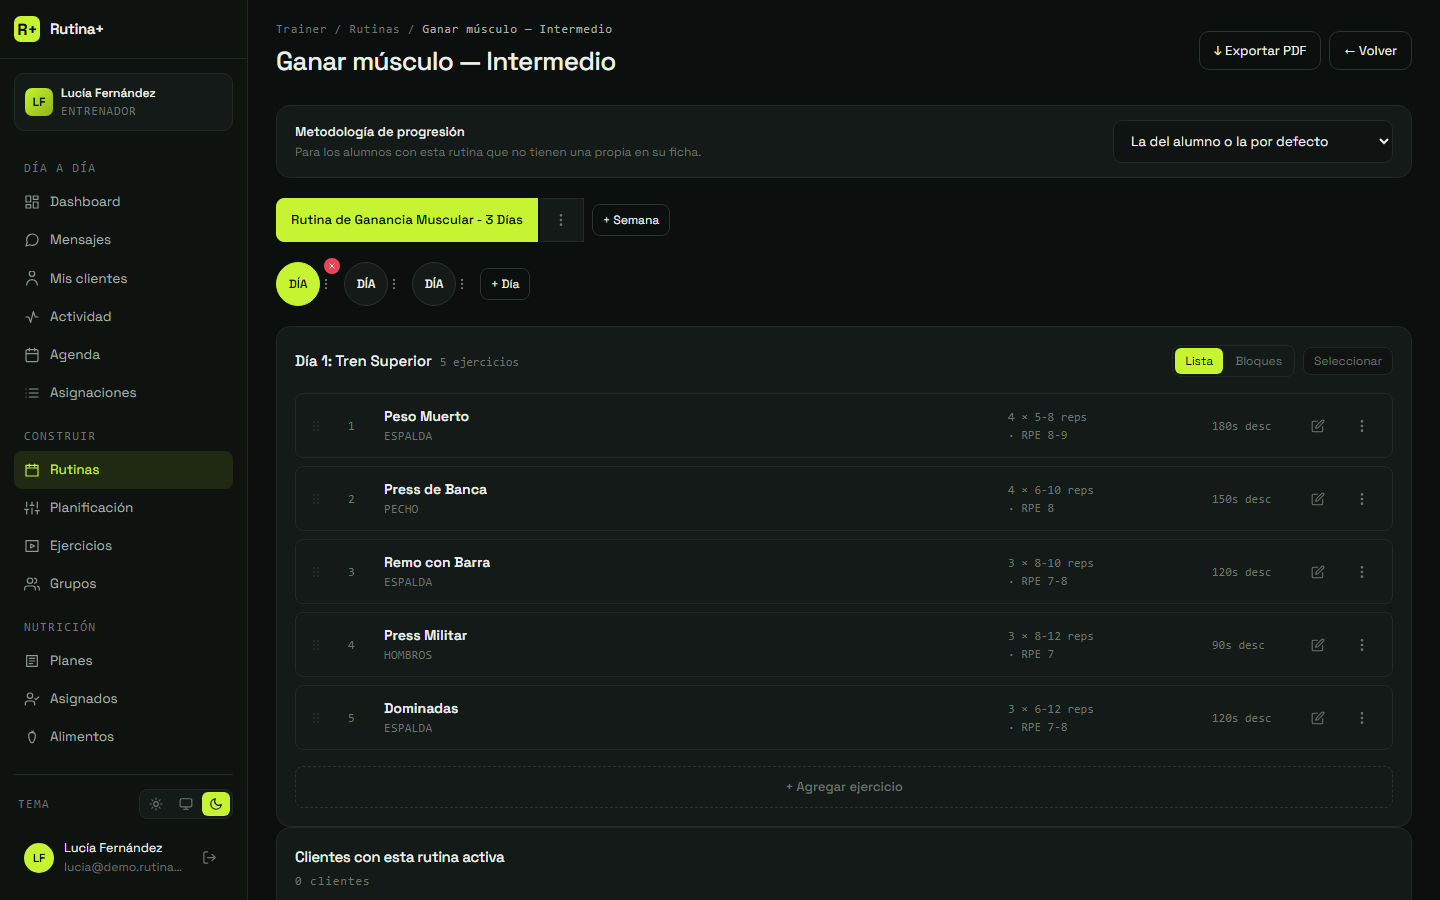Add a new Semana
This screenshot has width=1440, height=900.
tap(631, 220)
